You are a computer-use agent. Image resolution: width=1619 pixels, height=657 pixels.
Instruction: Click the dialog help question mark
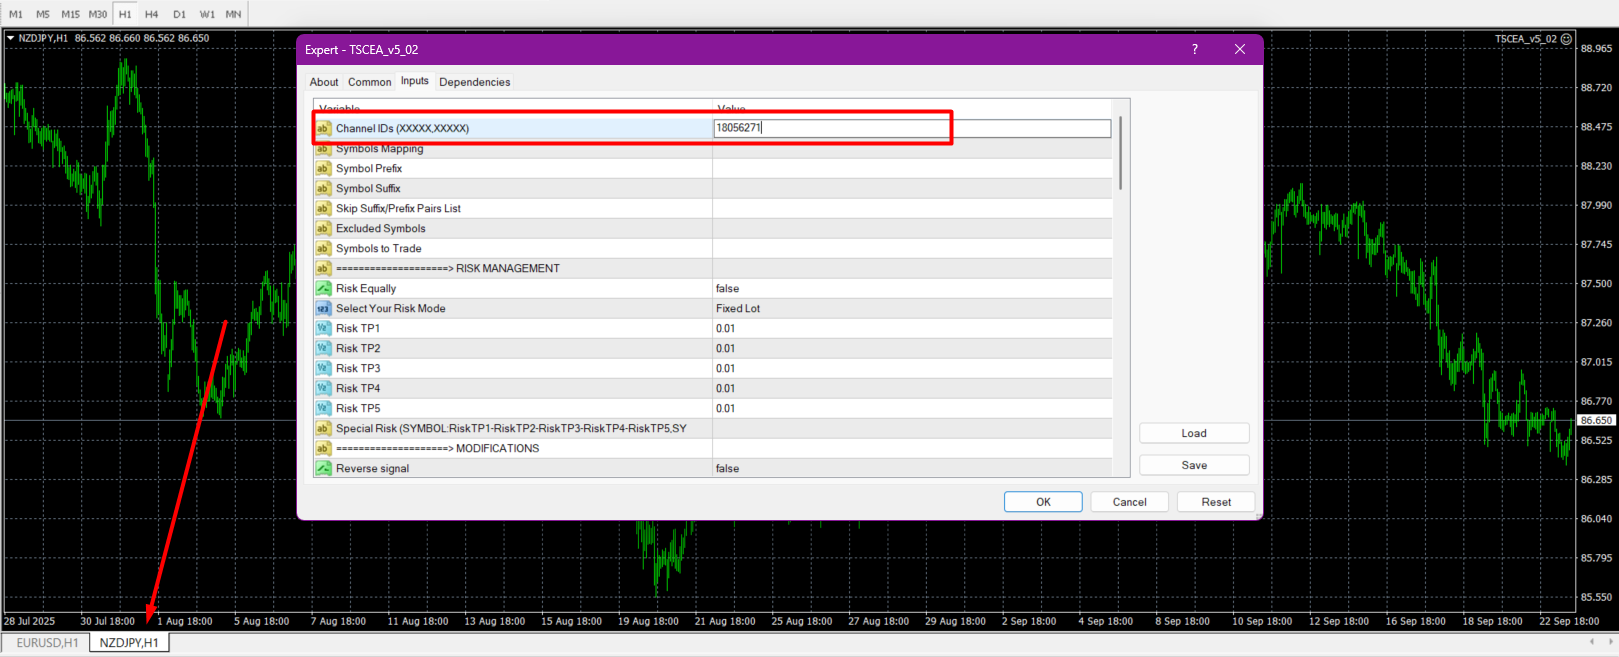(x=1194, y=49)
